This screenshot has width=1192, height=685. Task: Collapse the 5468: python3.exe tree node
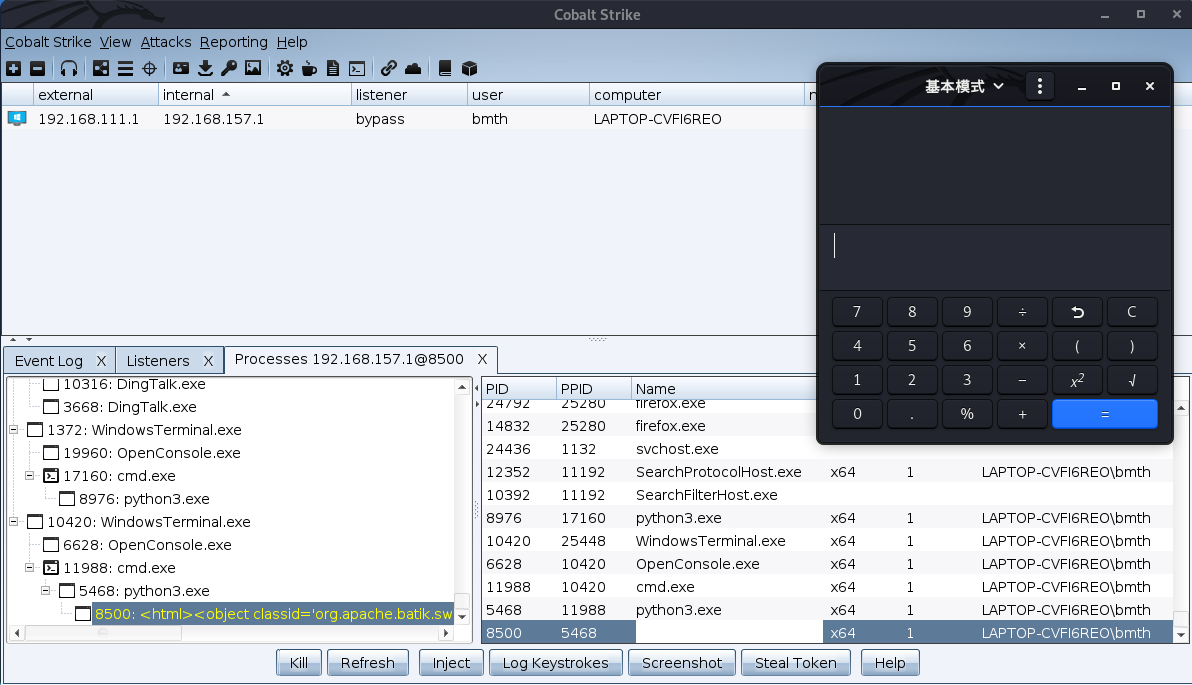click(46, 591)
